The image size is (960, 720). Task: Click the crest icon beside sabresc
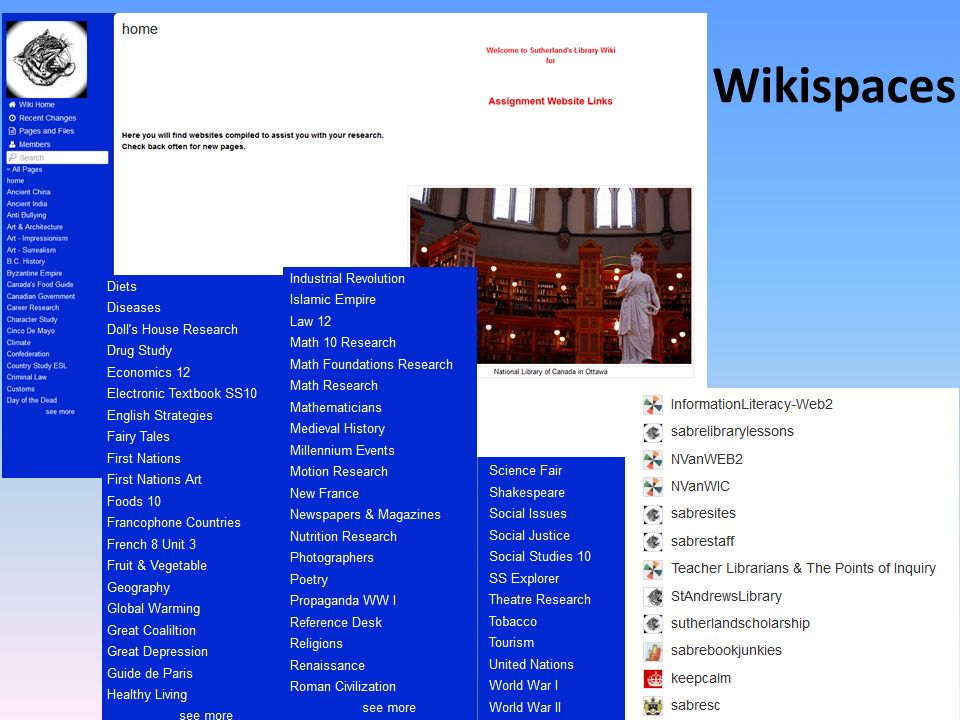[x=653, y=706]
